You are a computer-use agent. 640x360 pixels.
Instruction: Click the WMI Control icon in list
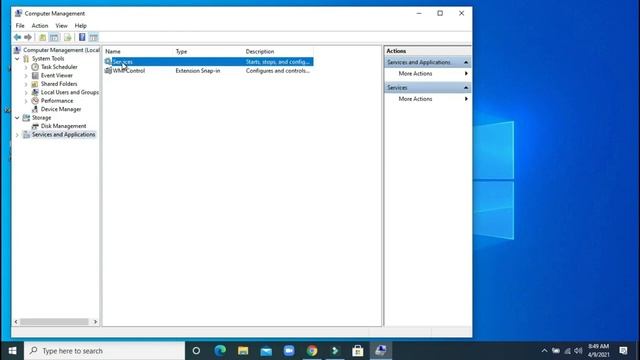coord(108,71)
